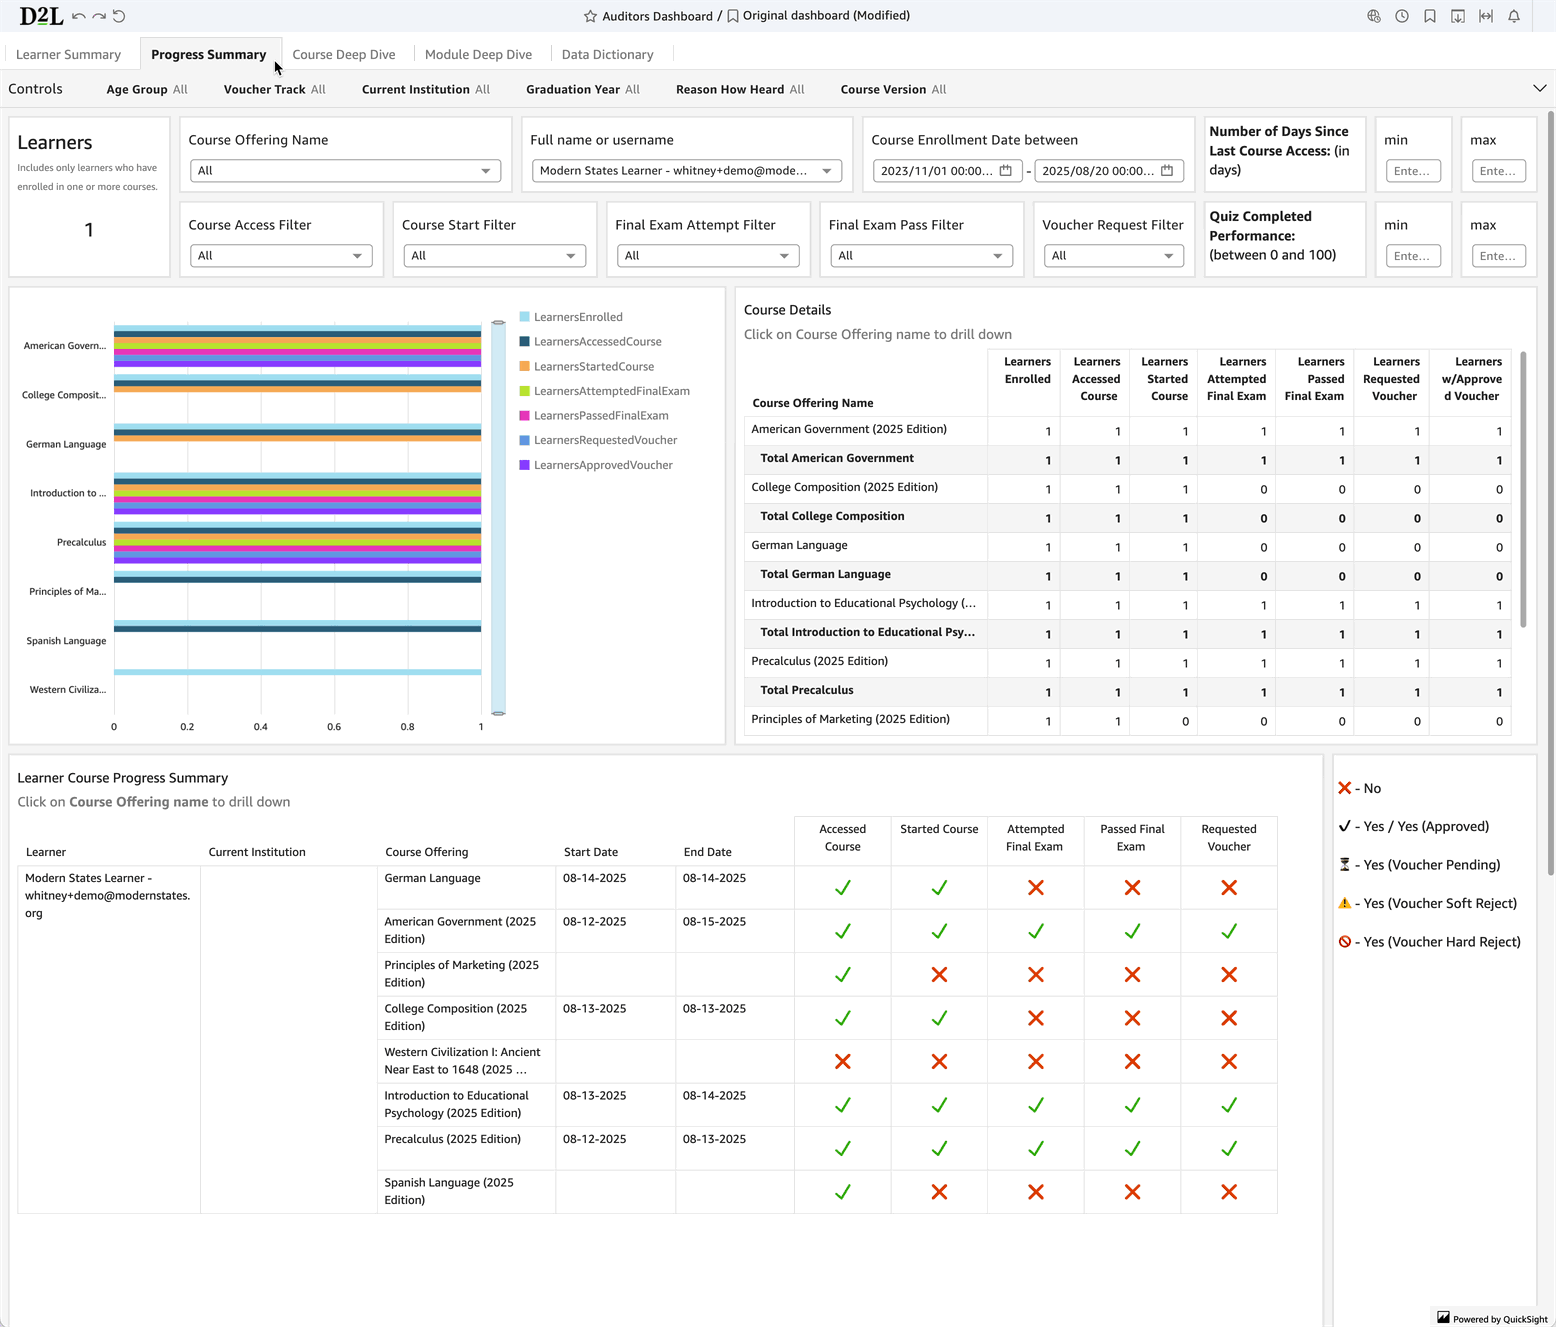This screenshot has height=1327, width=1556.
Task: Star the Auditors Dashboard as favorite
Action: pyautogui.click(x=590, y=16)
